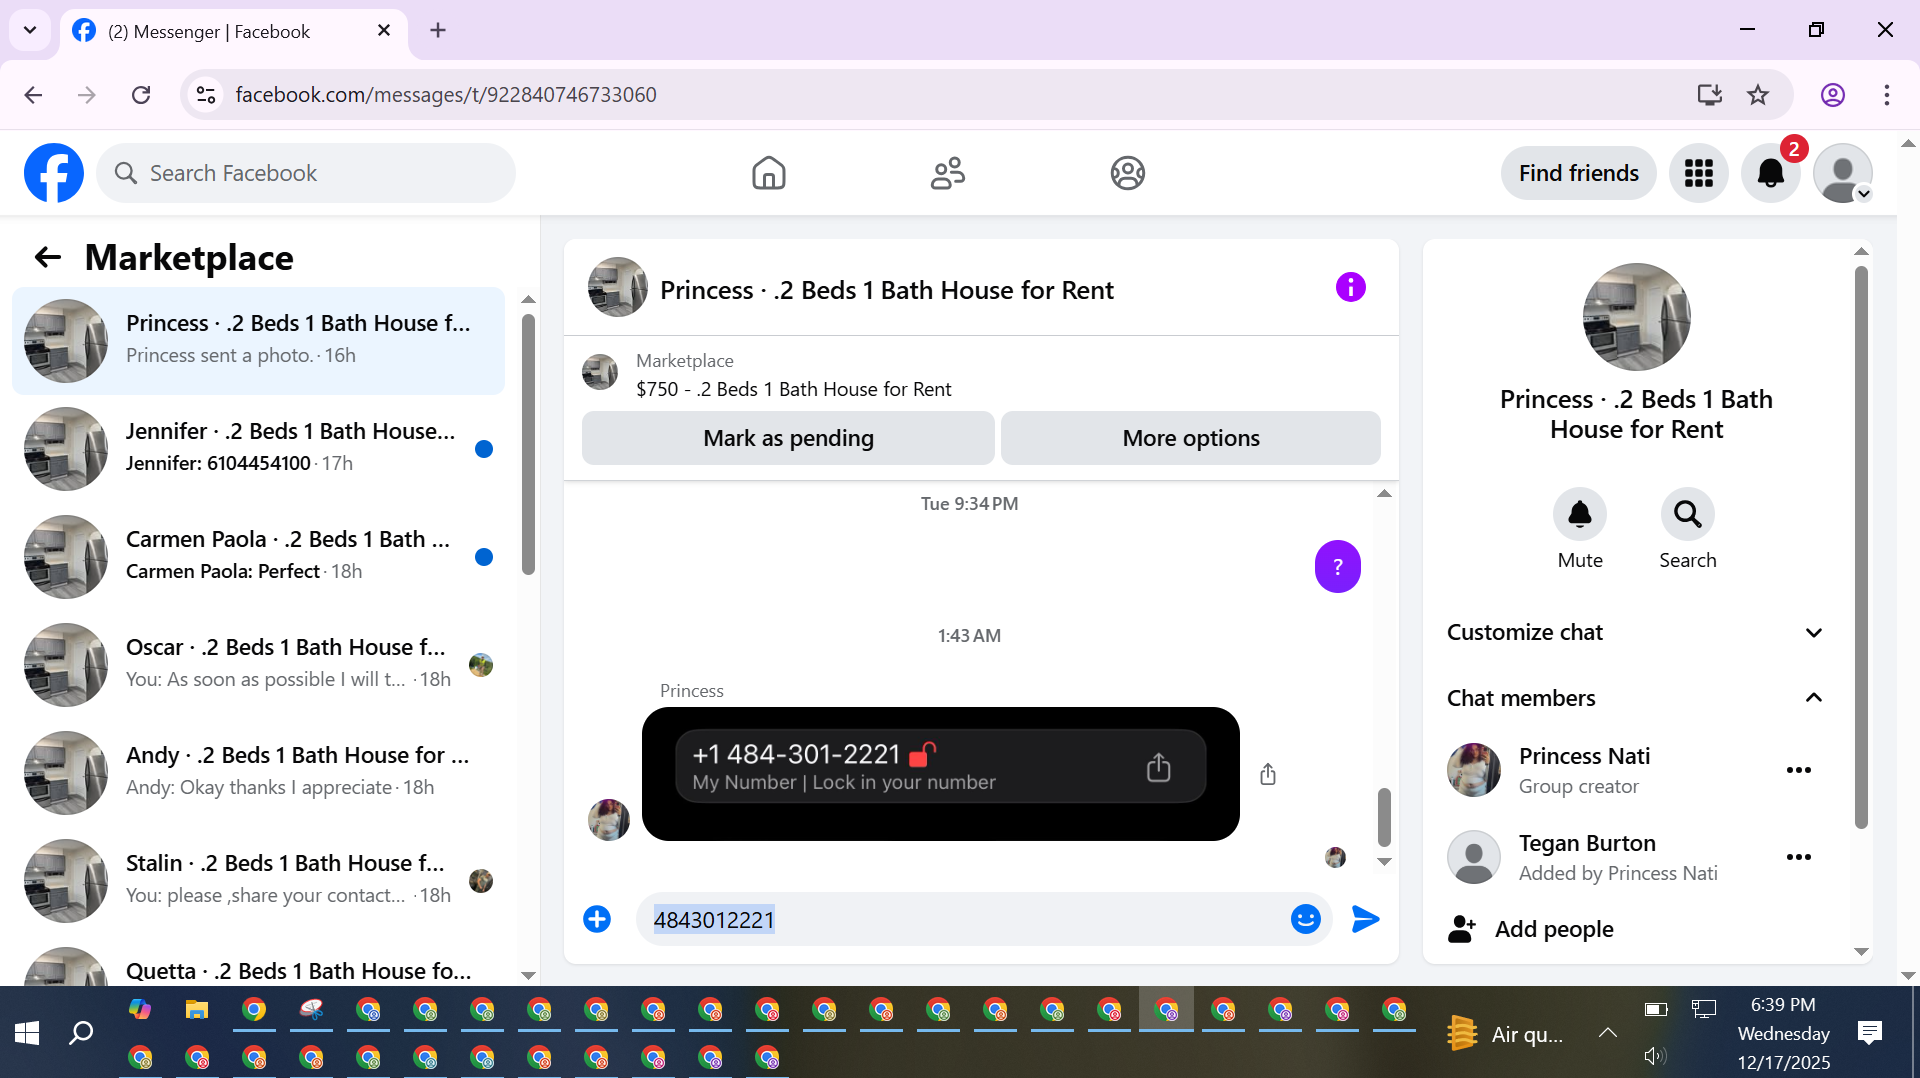Go to the Home feed icon
Screen dimensions: 1920x1078
pyautogui.click(x=768, y=173)
